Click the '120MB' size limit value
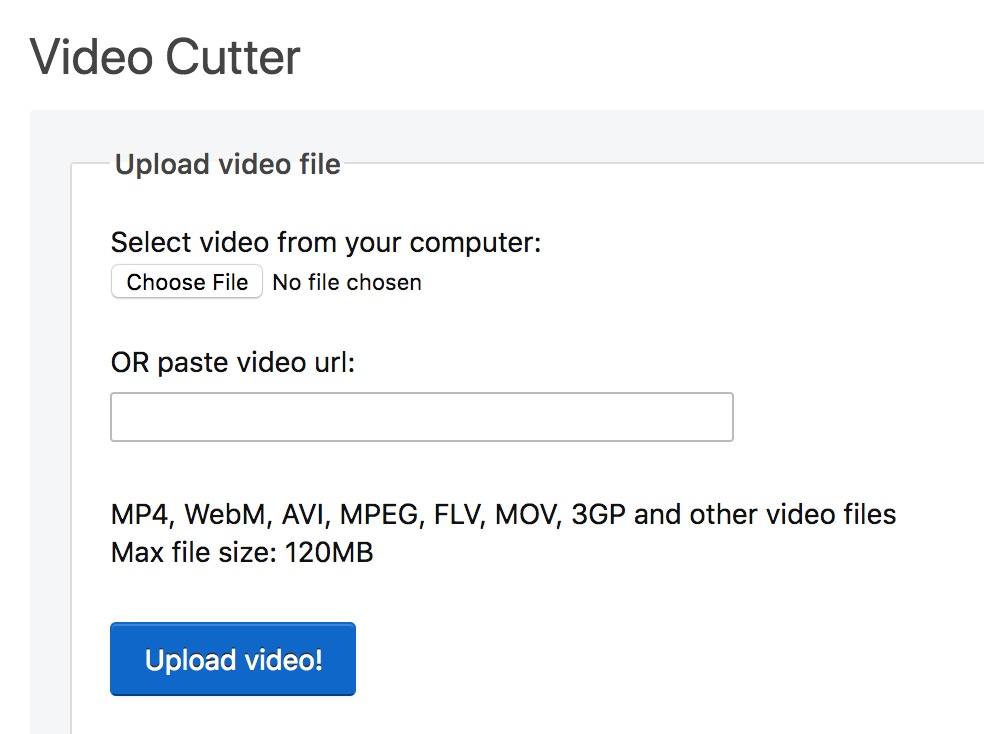Viewport: 984px width, 734px height. [329, 553]
